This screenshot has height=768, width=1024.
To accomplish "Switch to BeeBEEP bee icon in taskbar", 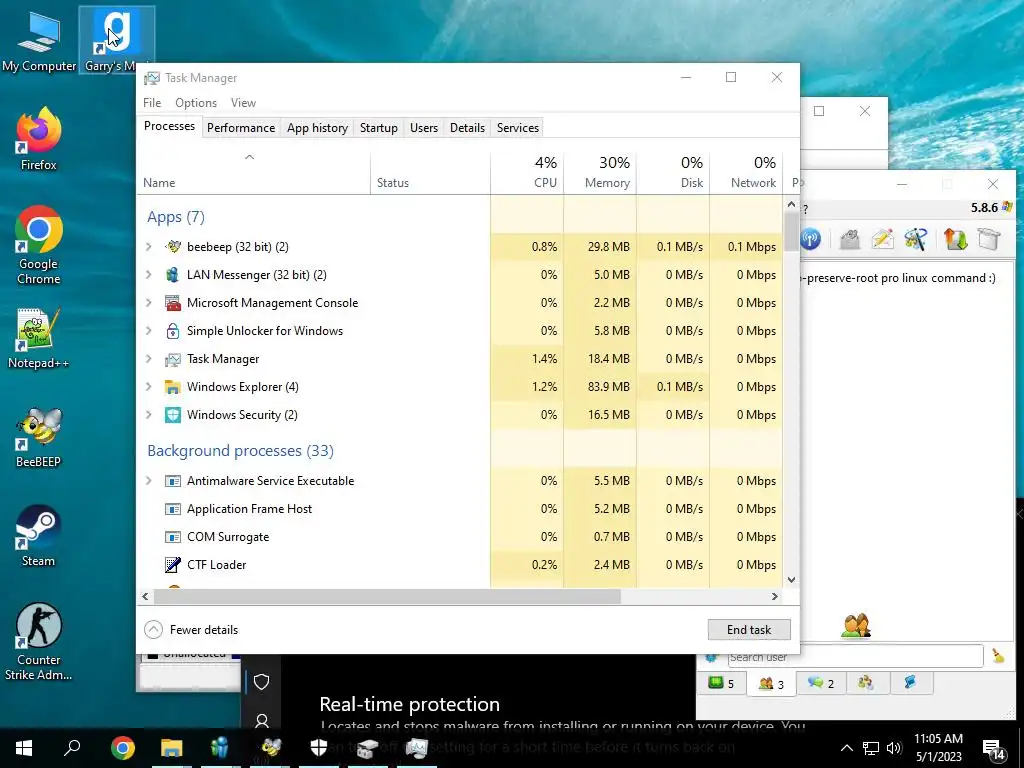I will point(270,748).
